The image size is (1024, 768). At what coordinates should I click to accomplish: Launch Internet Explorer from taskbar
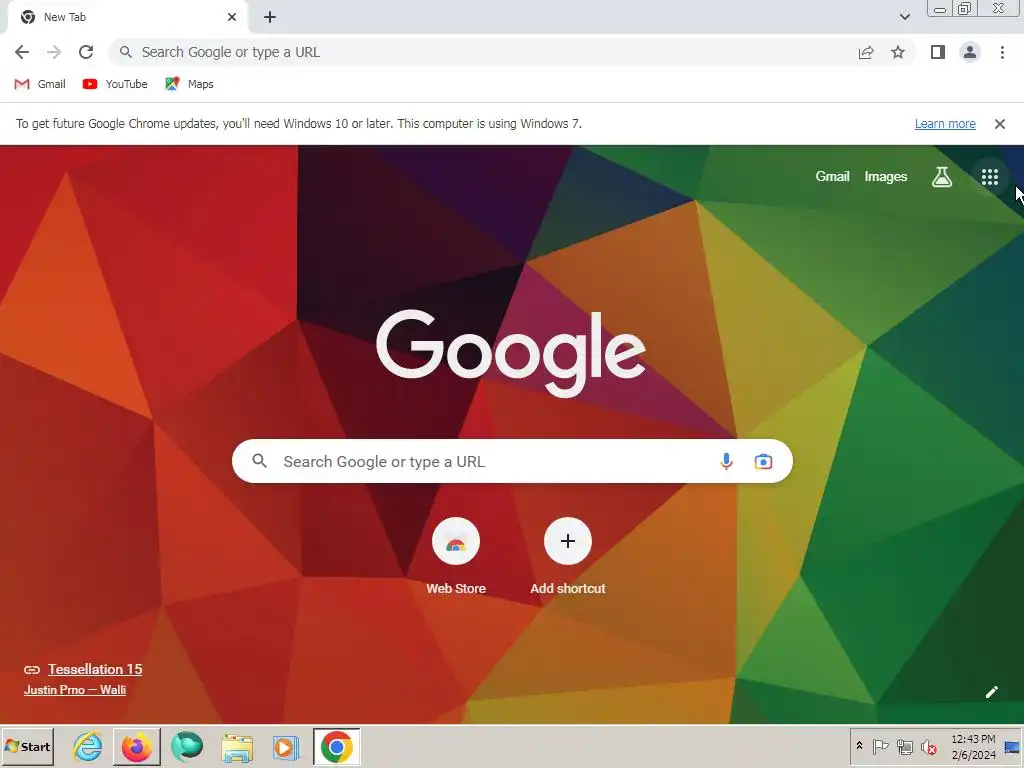(88, 746)
